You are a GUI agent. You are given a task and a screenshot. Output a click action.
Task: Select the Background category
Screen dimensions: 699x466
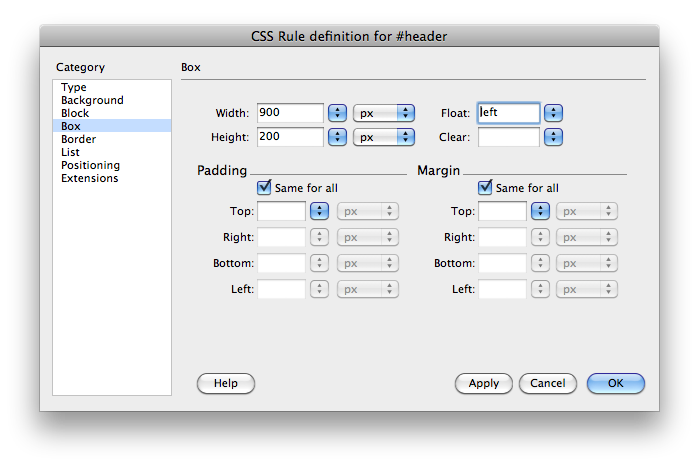click(92, 101)
